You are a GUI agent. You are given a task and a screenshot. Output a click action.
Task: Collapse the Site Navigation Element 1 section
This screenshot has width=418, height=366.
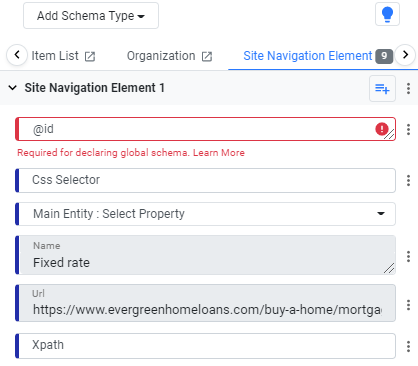pyautogui.click(x=13, y=88)
